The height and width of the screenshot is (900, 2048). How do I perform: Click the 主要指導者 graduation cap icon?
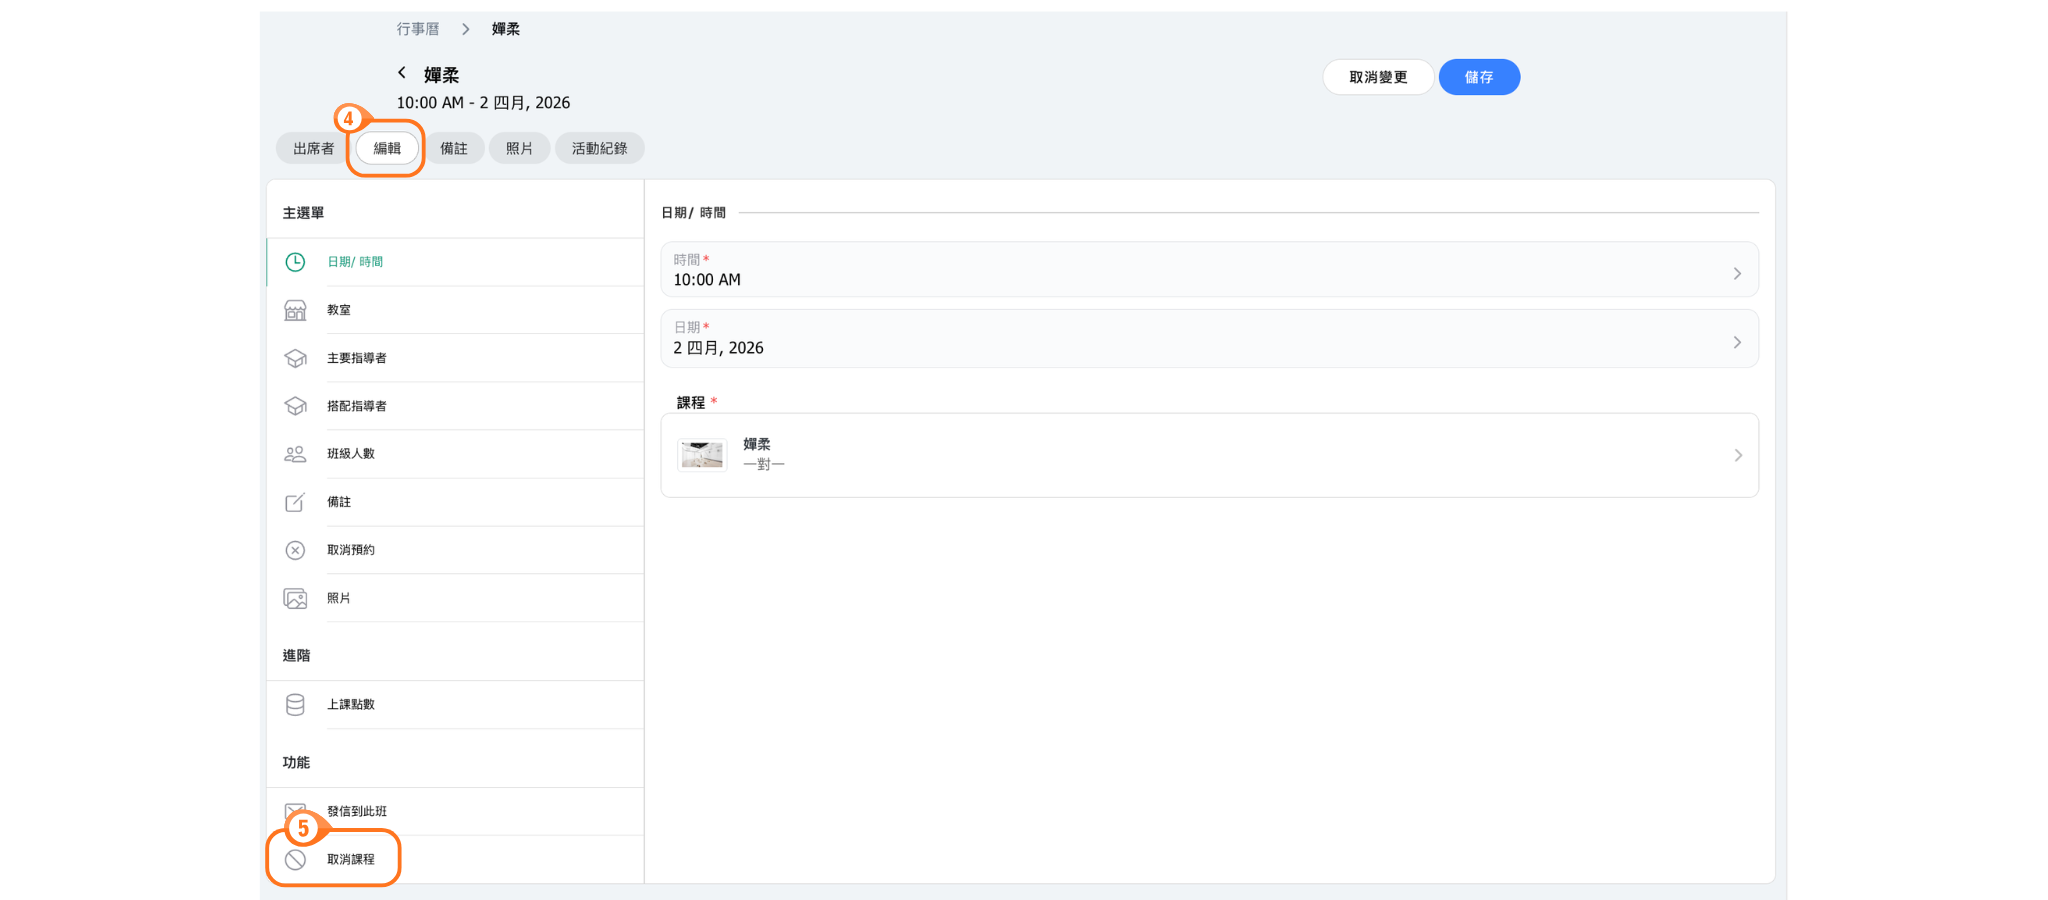click(x=295, y=358)
